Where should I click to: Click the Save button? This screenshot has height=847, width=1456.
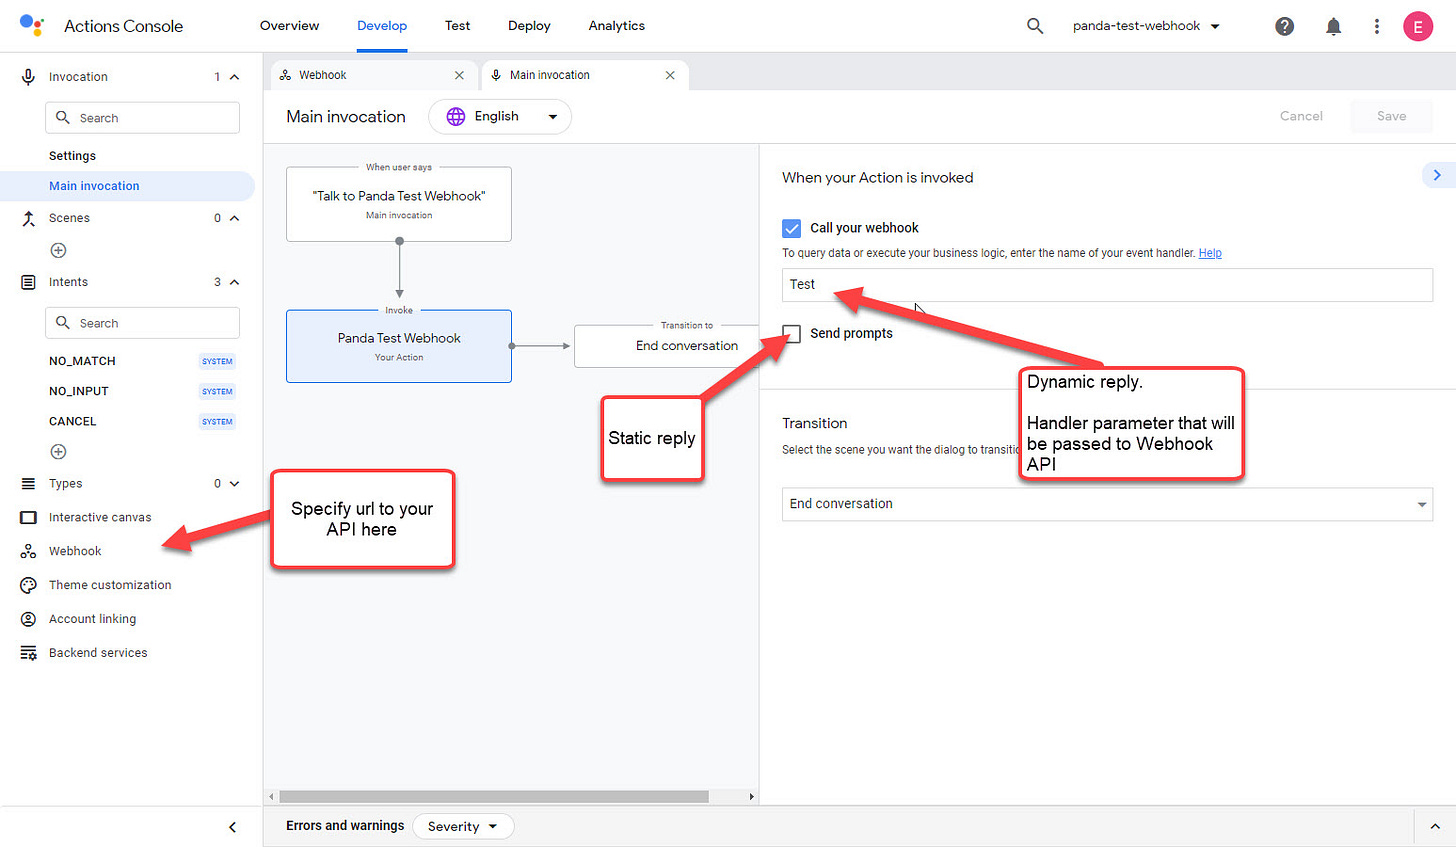pyautogui.click(x=1391, y=116)
